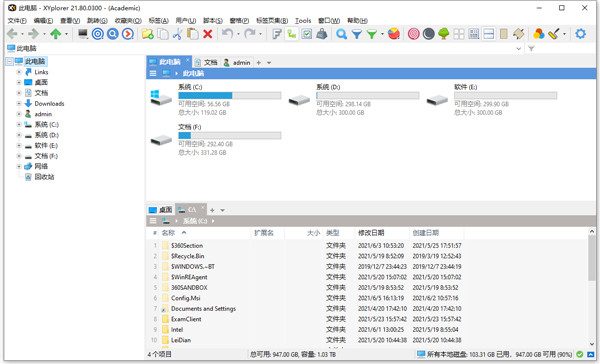This screenshot has width=600, height=364.
Task: Click the Copy toolbar icon
Action: pyautogui.click(x=163, y=34)
